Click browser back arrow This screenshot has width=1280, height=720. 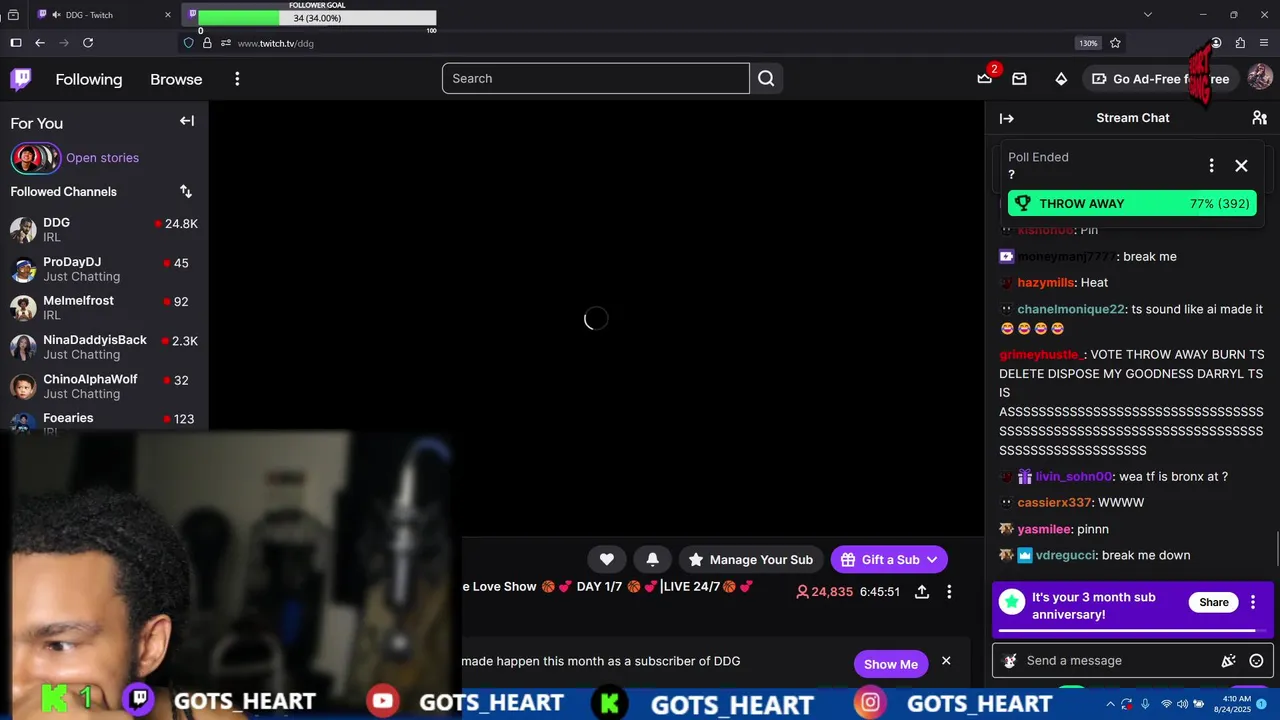click(40, 43)
